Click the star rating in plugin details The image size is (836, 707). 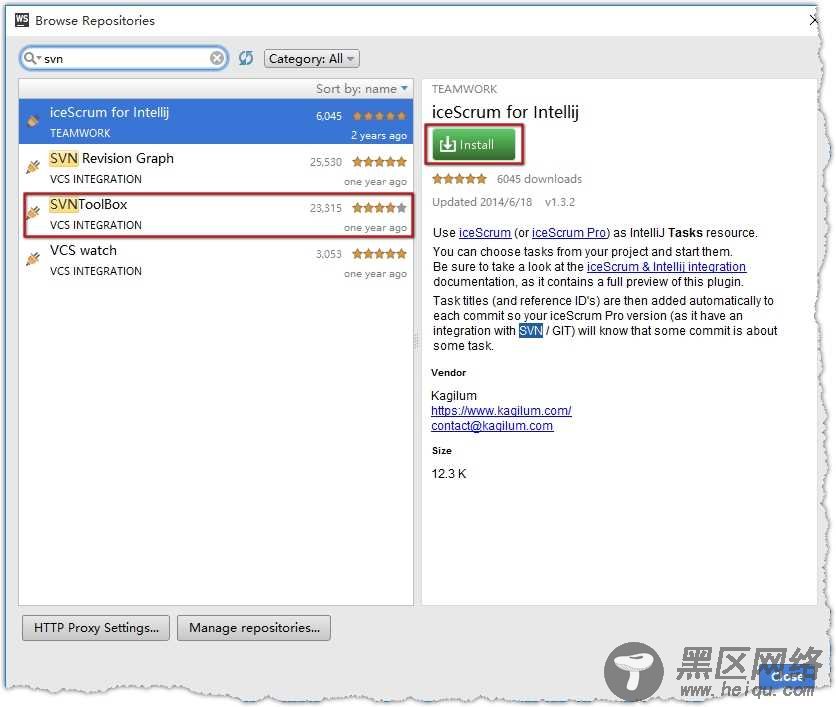(459, 179)
